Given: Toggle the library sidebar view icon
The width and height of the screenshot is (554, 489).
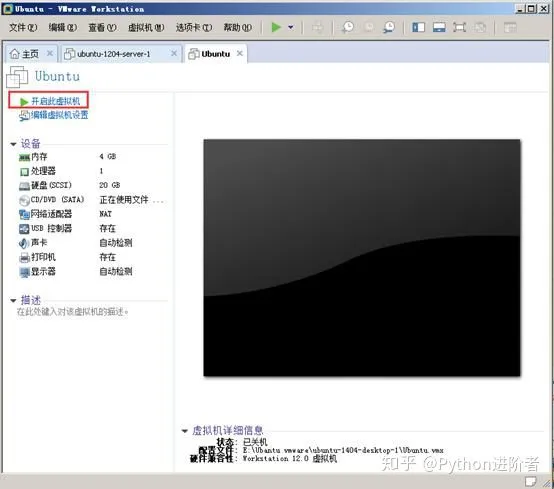Looking at the screenshot, I should (x=418, y=27).
